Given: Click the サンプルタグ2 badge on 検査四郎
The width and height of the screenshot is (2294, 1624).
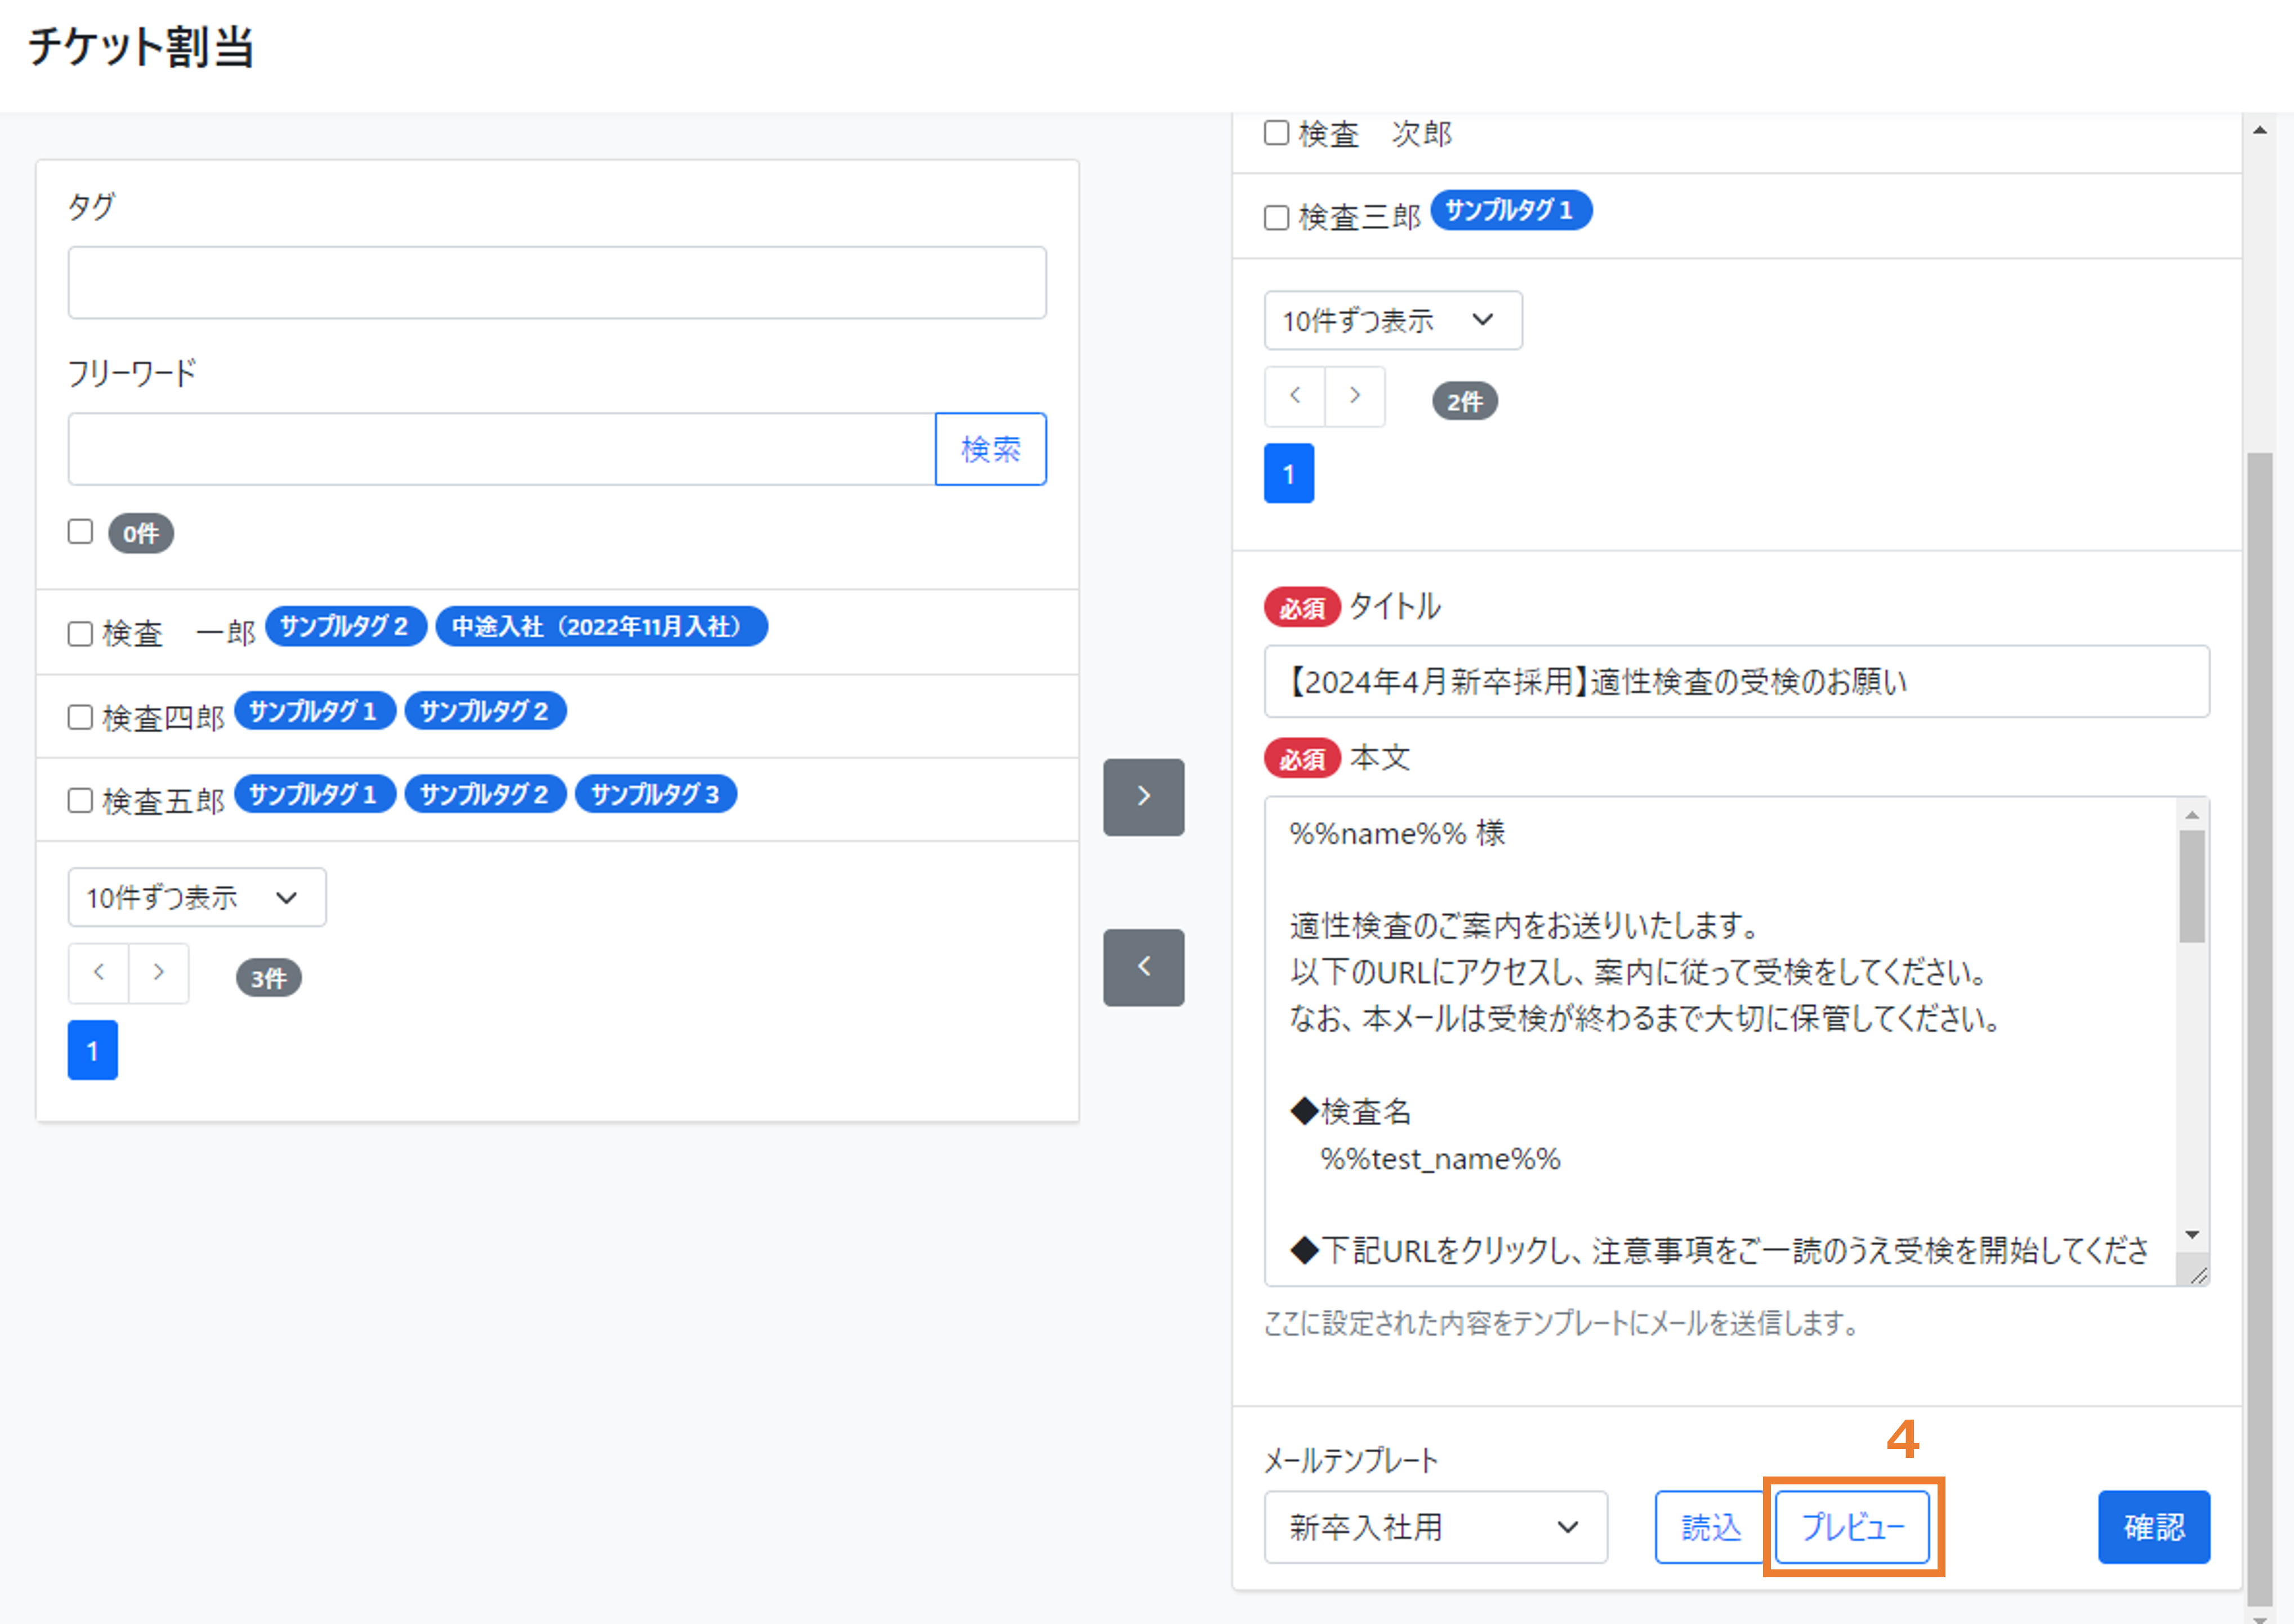Looking at the screenshot, I should point(485,711).
